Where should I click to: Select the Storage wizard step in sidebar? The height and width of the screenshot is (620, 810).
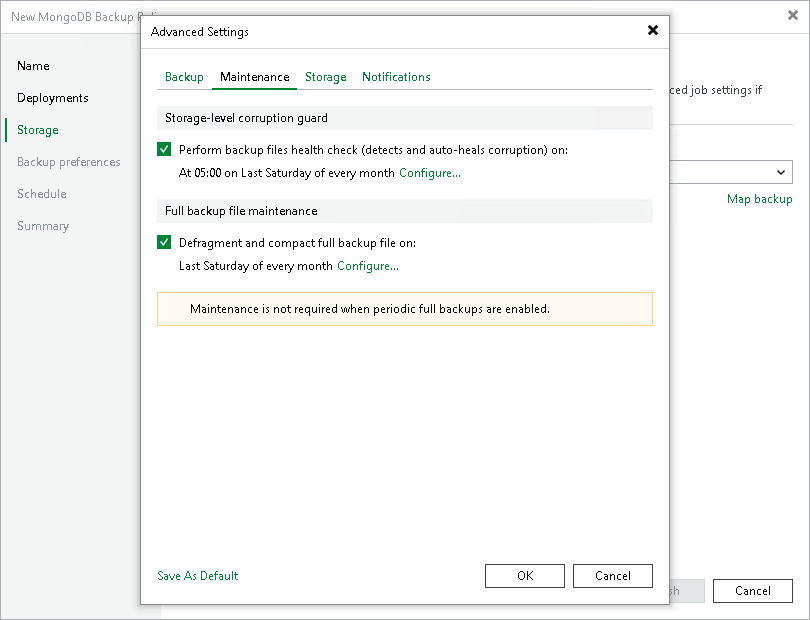coord(38,130)
